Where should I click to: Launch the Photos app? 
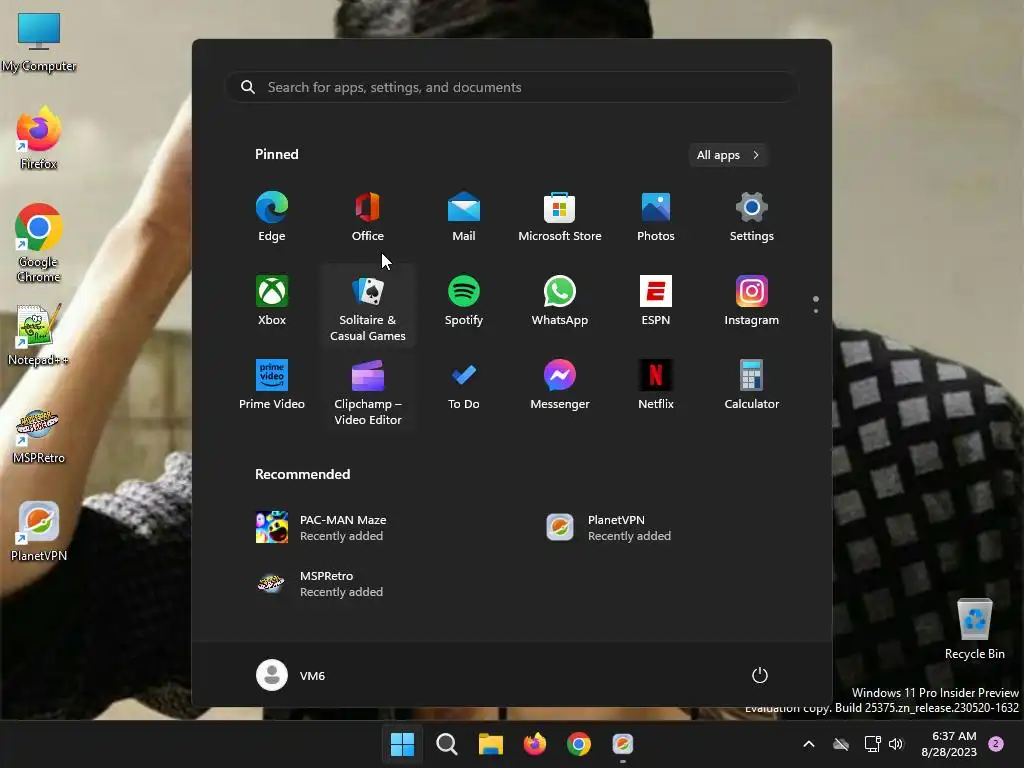pos(656,217)
